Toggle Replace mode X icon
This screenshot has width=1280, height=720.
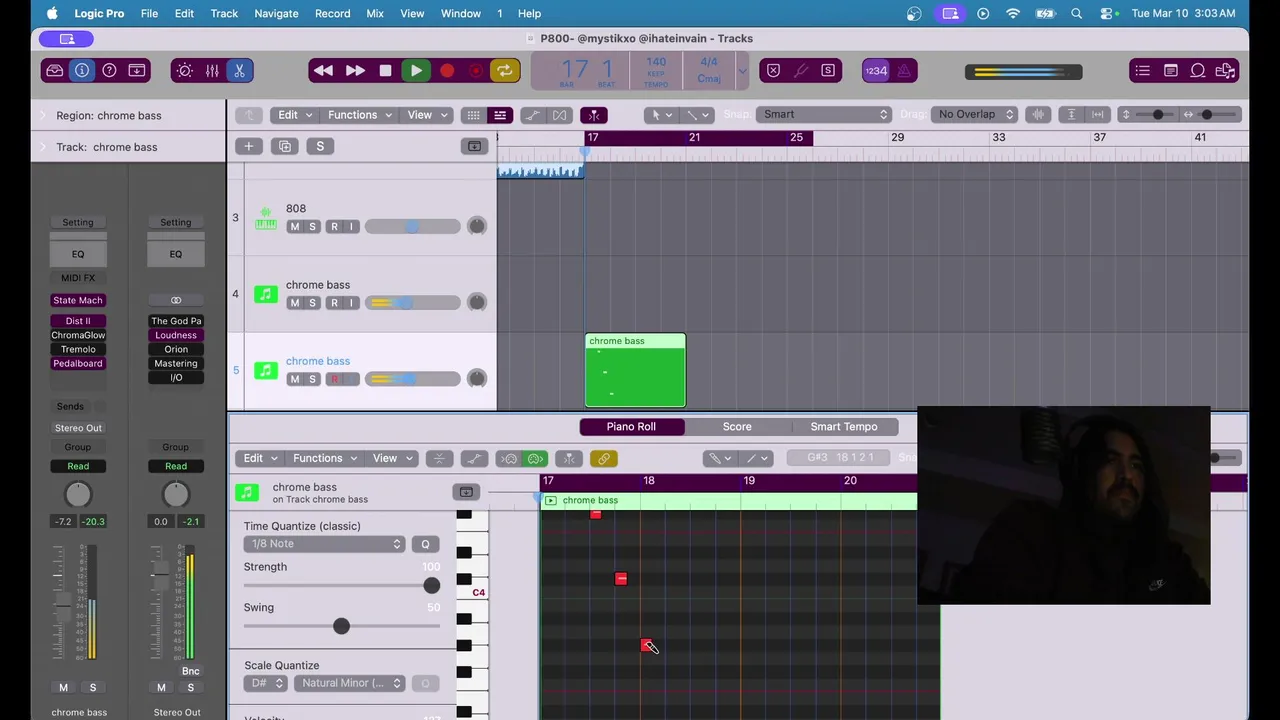pos(773,71)
